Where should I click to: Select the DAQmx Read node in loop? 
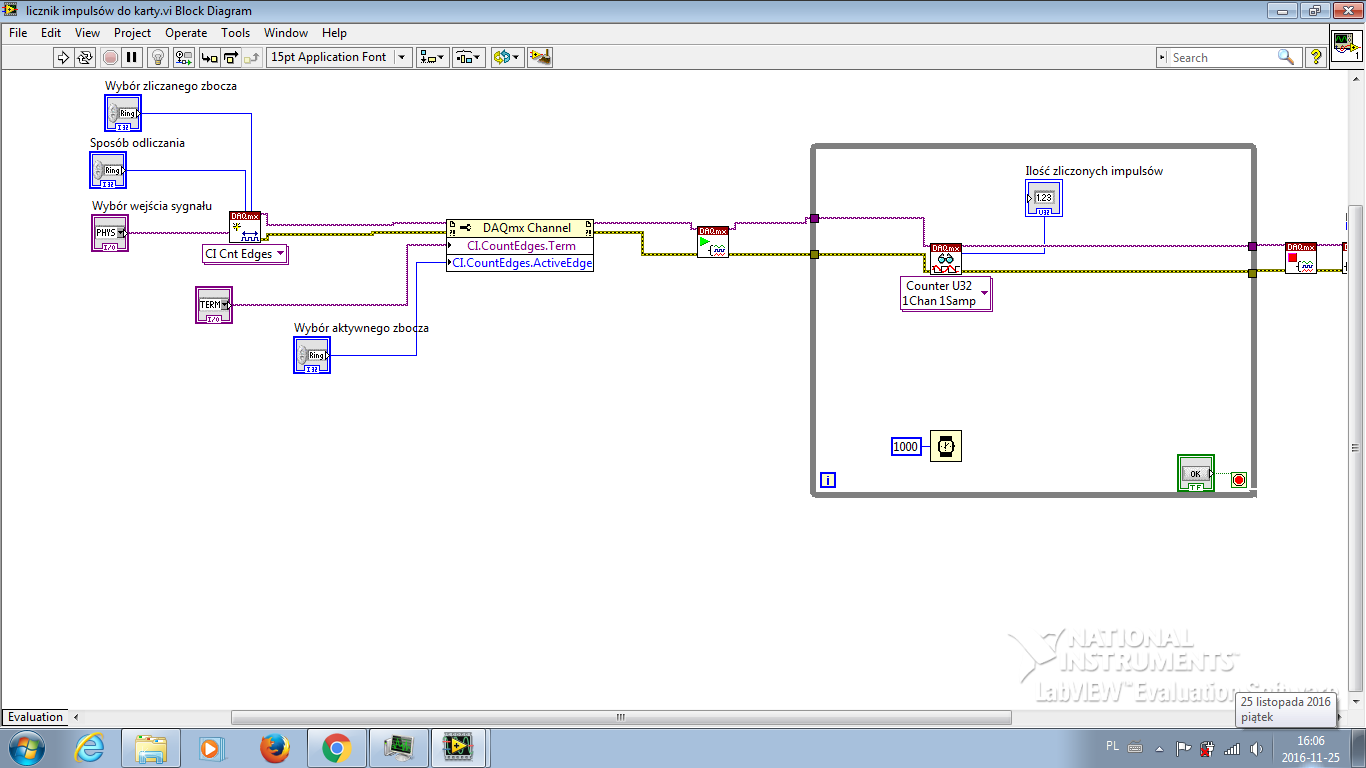click(946, 259)
